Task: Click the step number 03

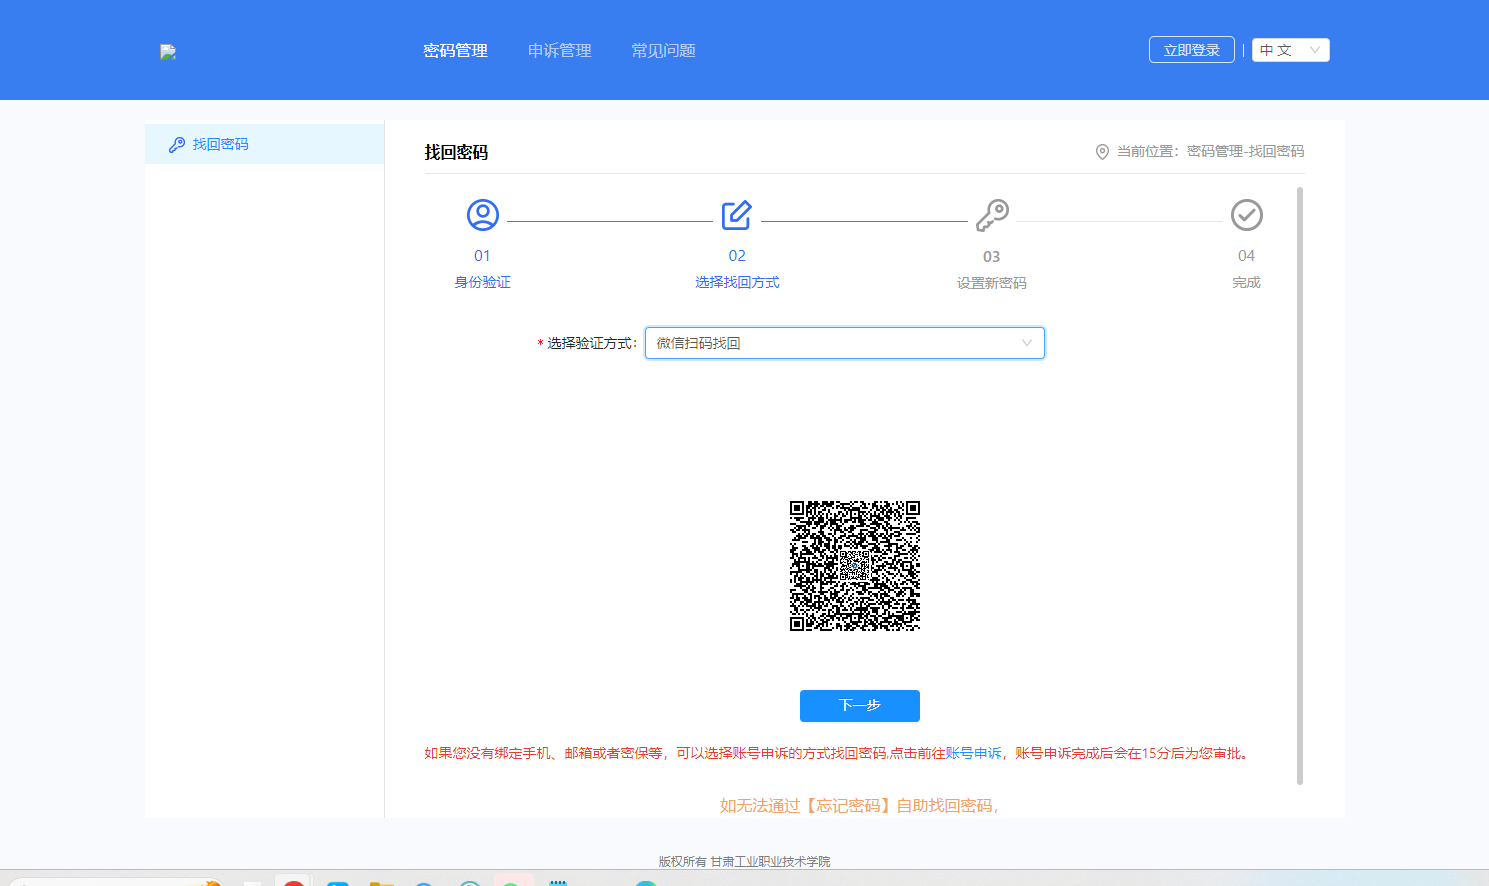Action: 991,257
